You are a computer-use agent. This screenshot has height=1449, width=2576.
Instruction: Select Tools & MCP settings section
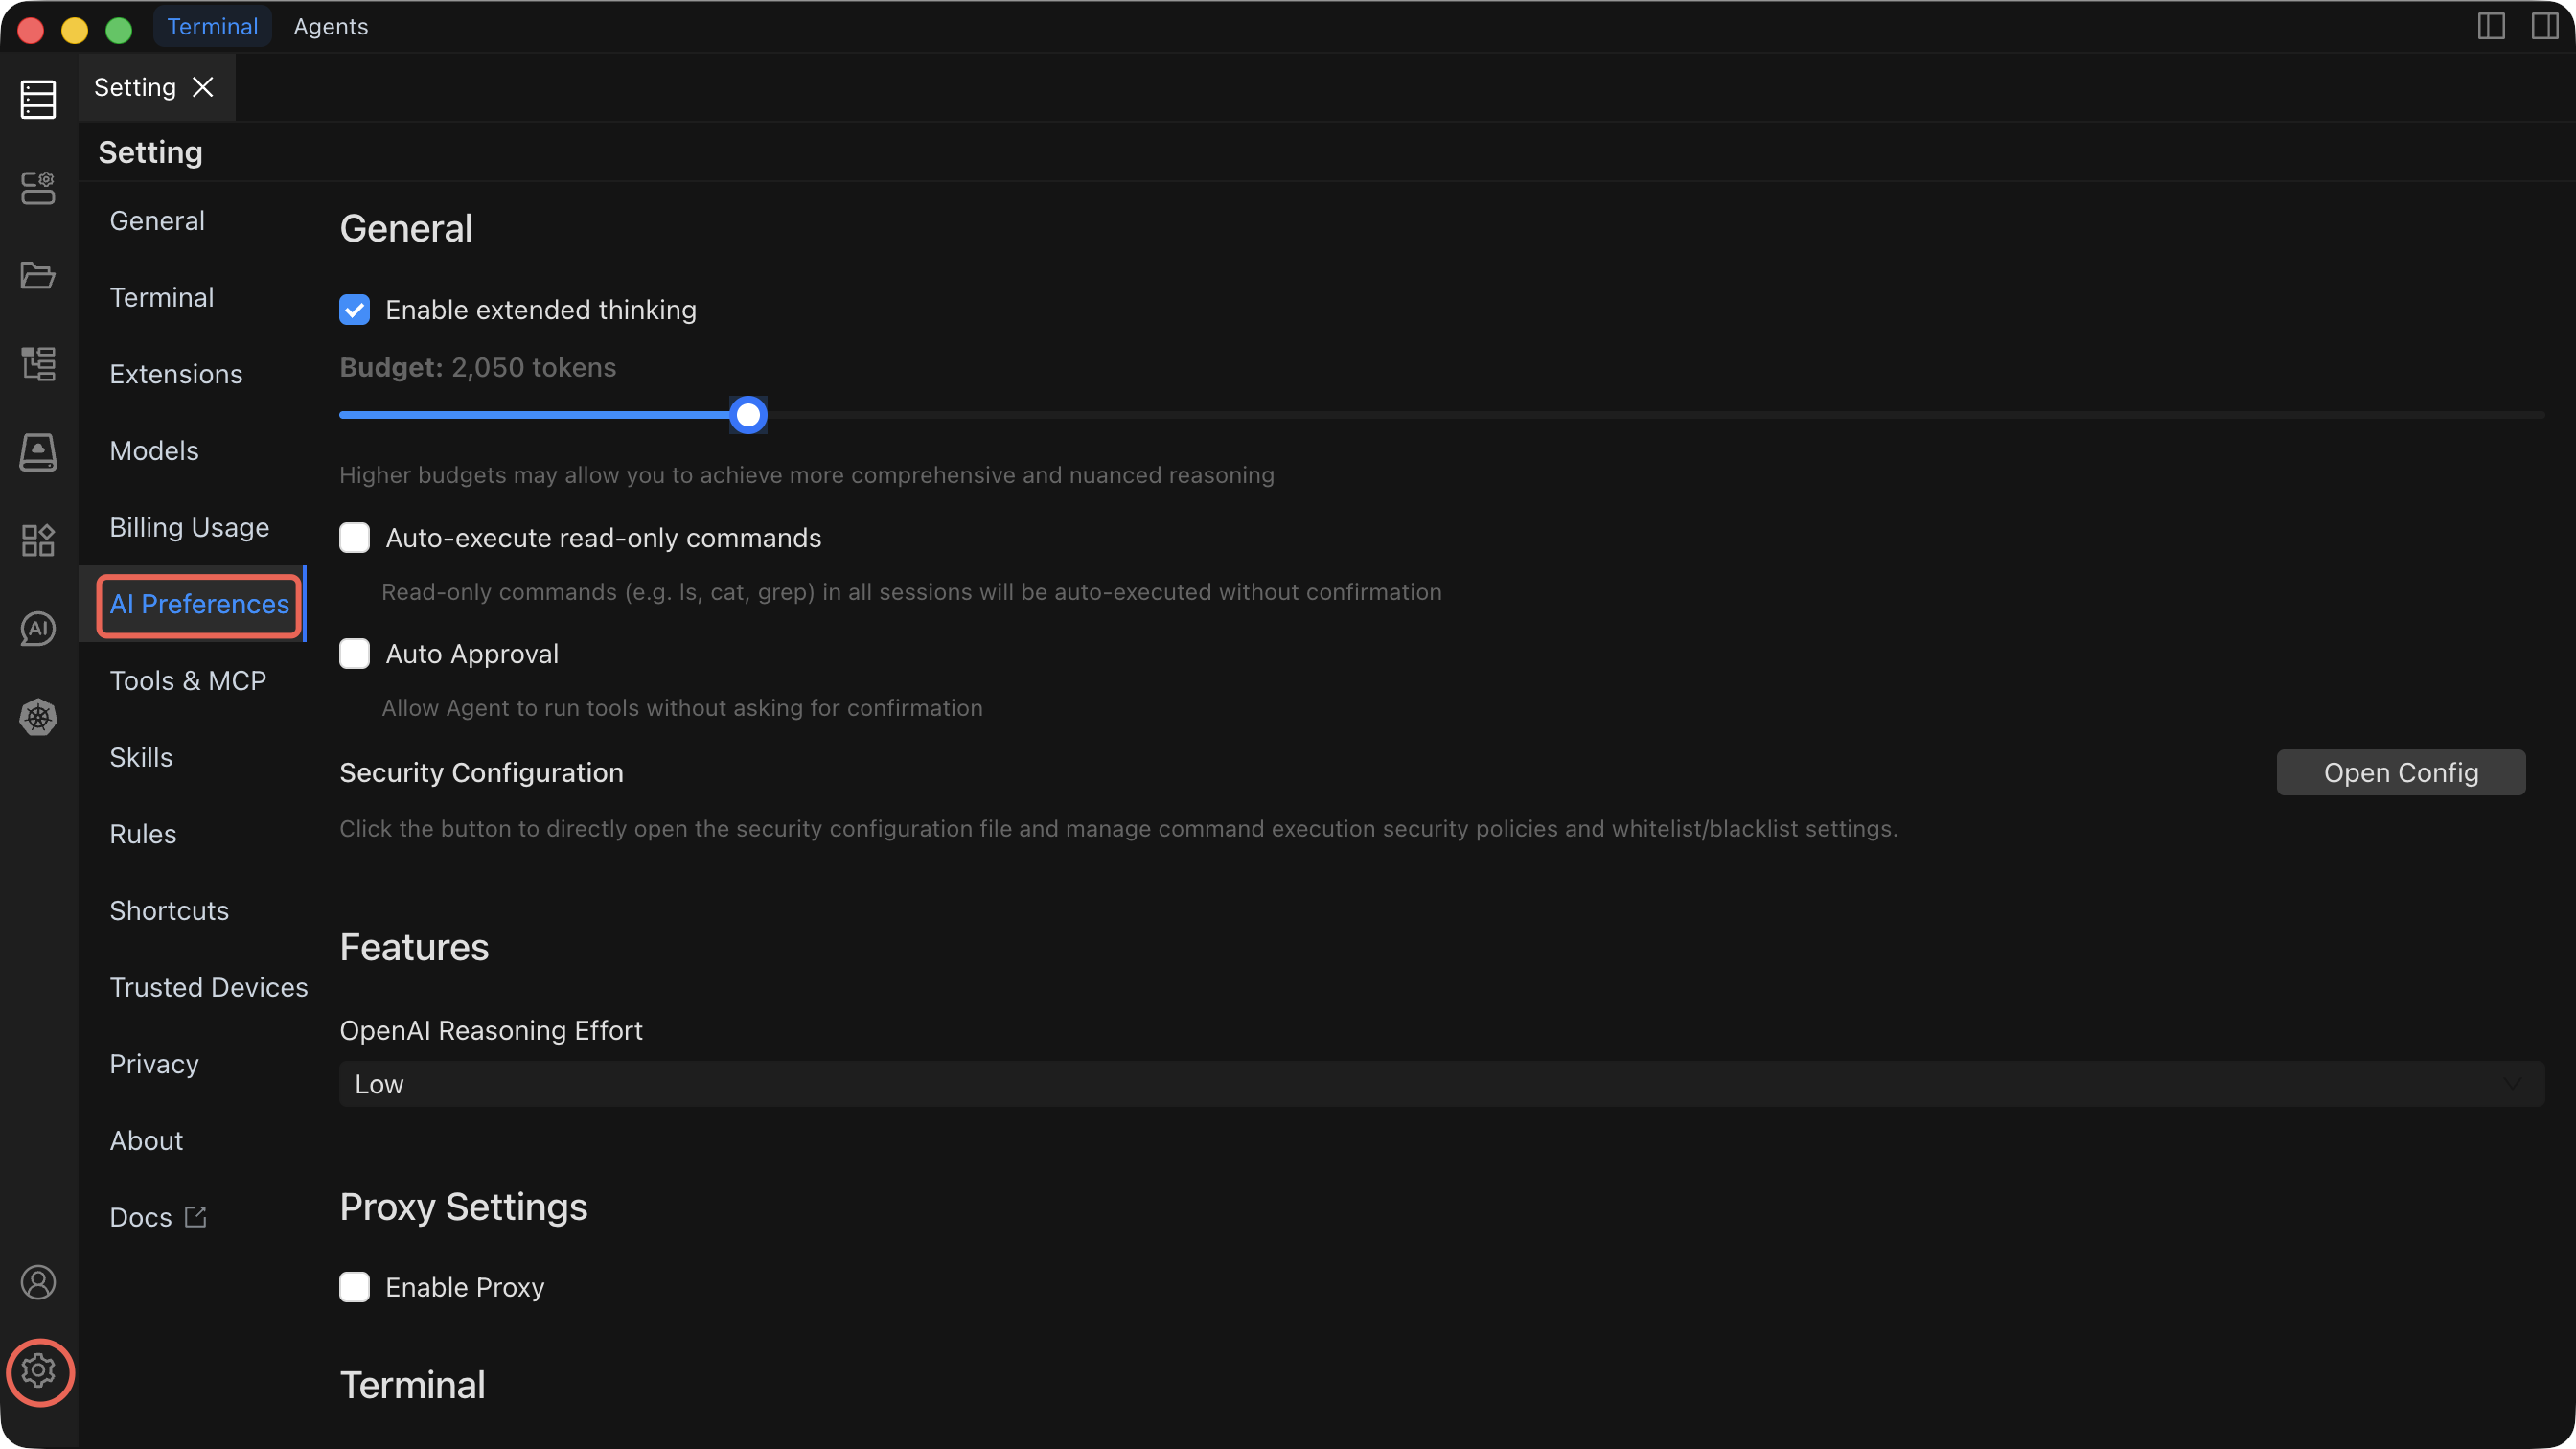pyautogui.click(x=188, y=681)
